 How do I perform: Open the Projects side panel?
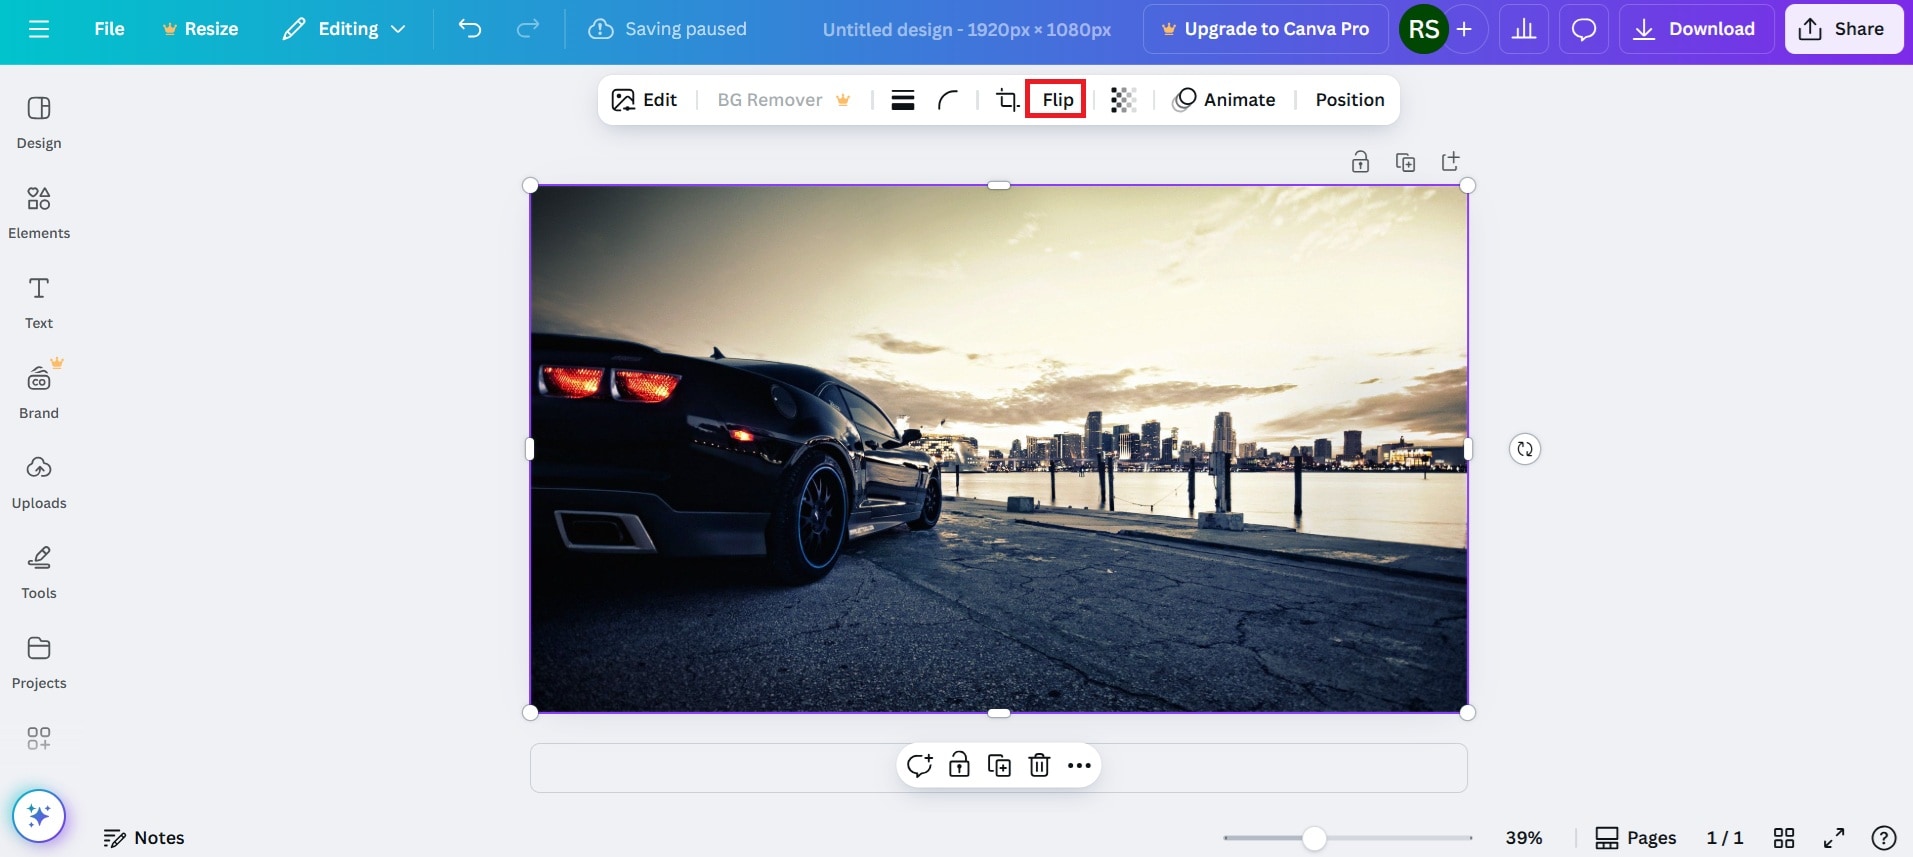point(39,662)
